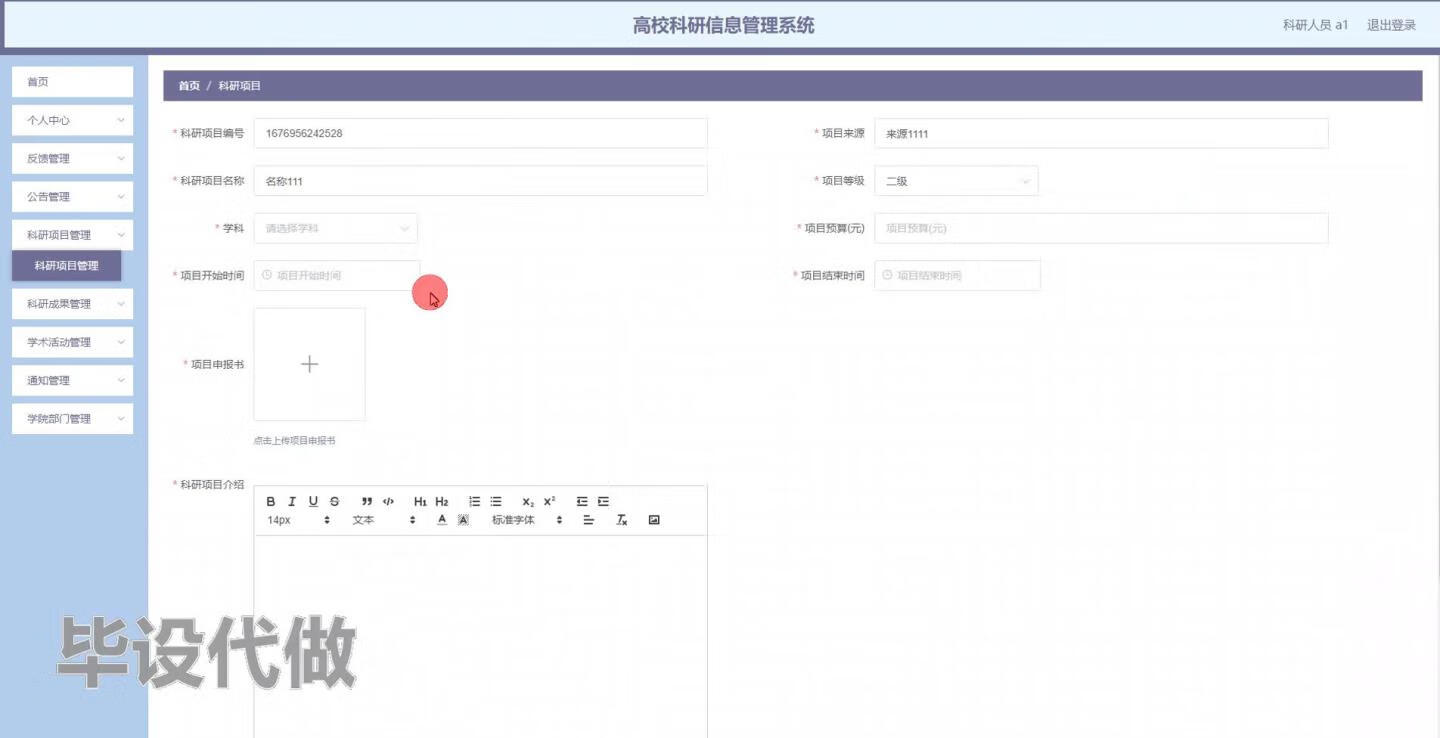Open the 标准字体 font family dropdown
This screenshot has height=738, width=1440.
[527, 520]
